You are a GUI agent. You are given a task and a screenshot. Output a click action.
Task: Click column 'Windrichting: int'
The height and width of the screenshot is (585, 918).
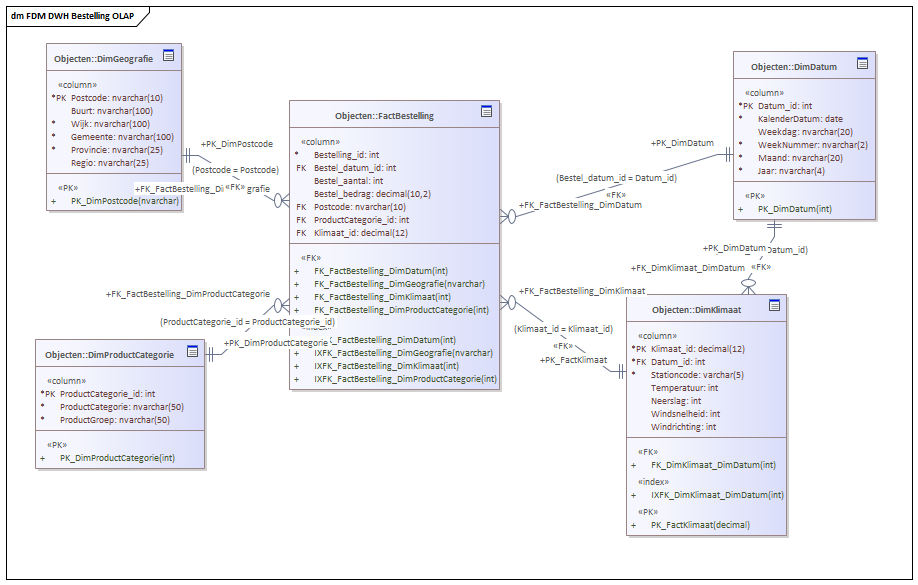tap(683, 427)
